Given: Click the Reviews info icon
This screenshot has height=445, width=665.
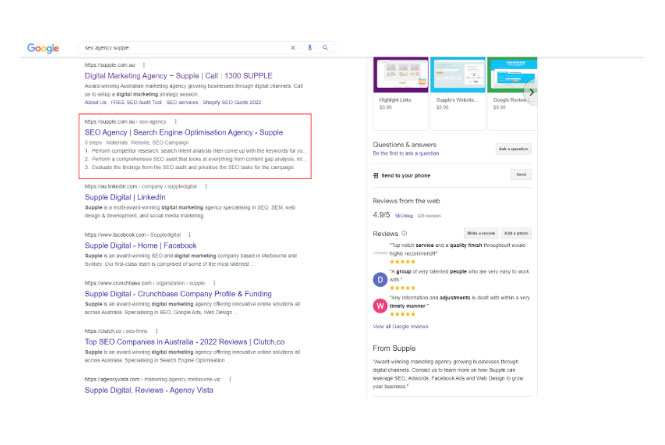Looking at the screenshot, I should pyautogui.click(x=404, y=233).
